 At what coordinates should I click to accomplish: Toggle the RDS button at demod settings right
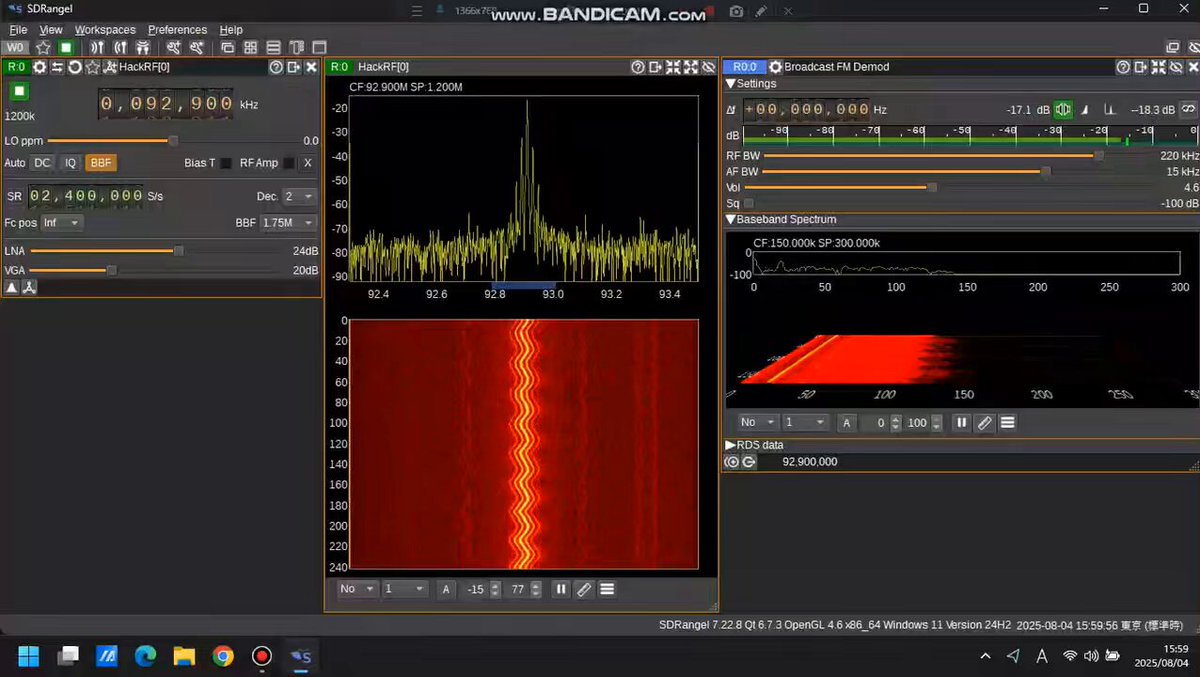(x=1188, y=109)
